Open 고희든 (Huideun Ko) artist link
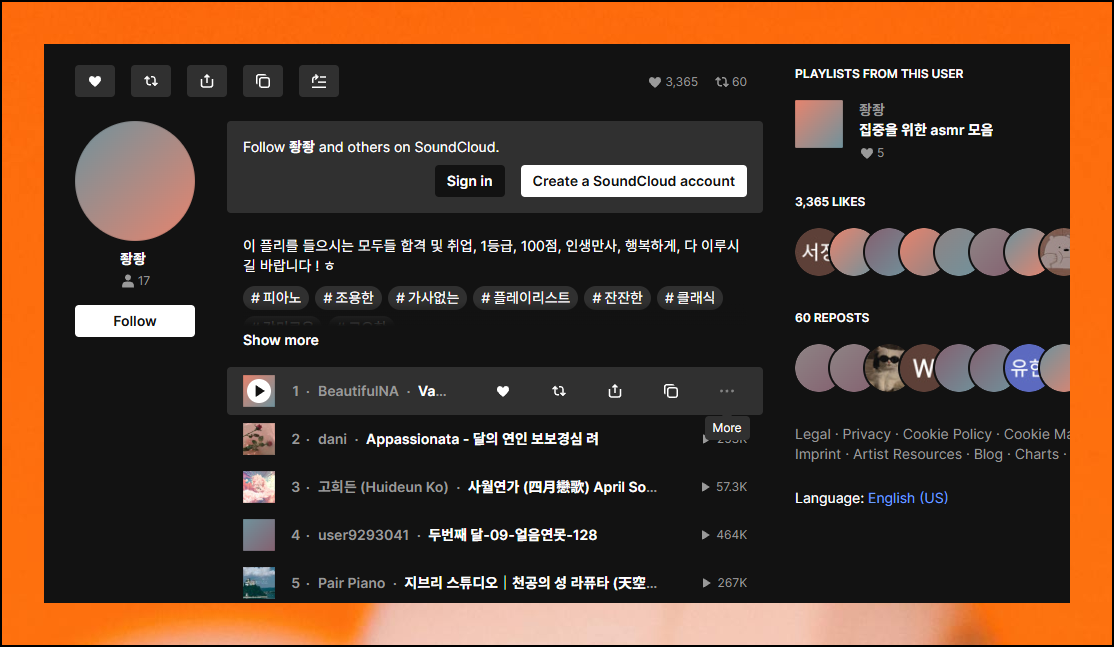Image resolution: width=1114 pixels, height=647 pixels. pyautogui.click(x=383, y=487)
